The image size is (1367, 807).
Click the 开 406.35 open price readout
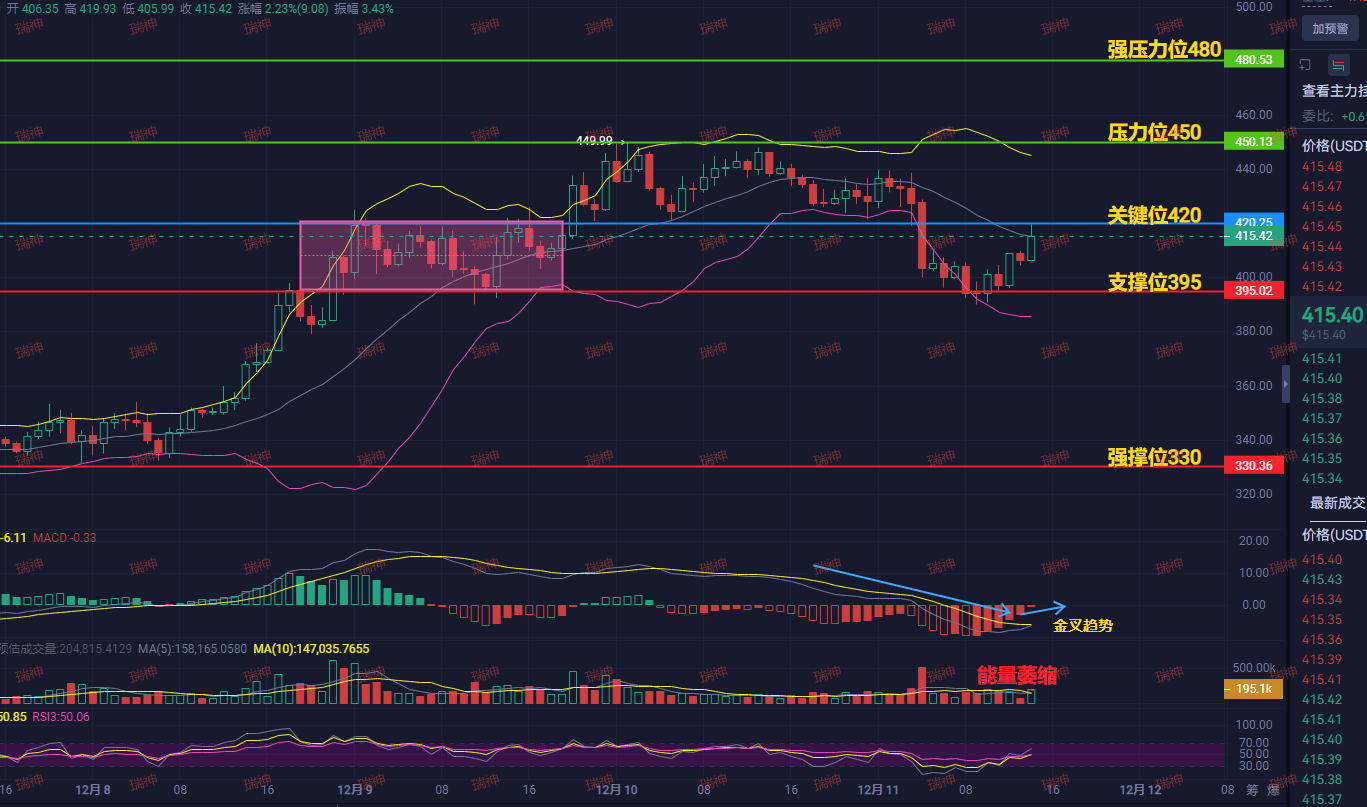[x=31, y=8]
